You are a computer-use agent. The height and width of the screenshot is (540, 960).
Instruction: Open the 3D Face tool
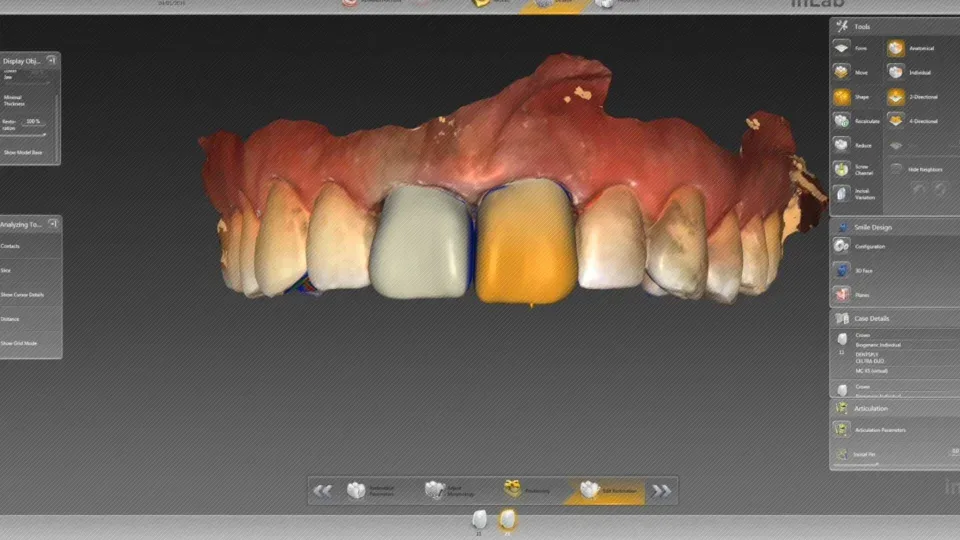pos(841,270)
